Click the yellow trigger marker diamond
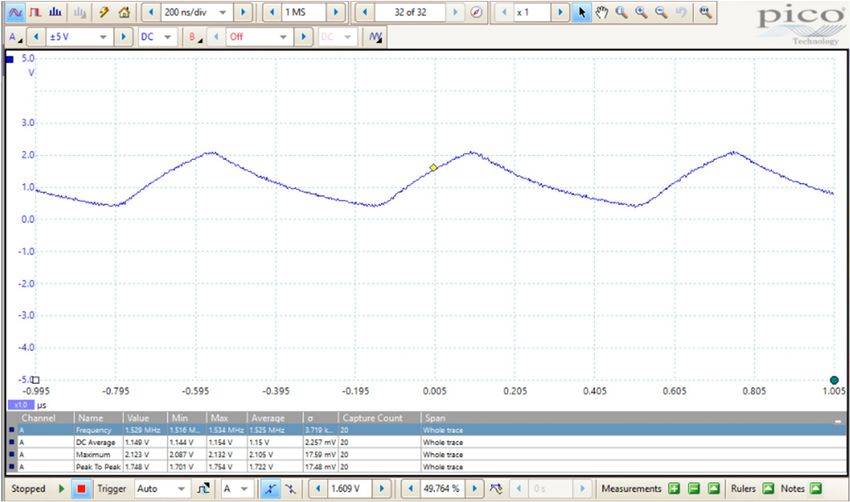 [x=433, y=168]
